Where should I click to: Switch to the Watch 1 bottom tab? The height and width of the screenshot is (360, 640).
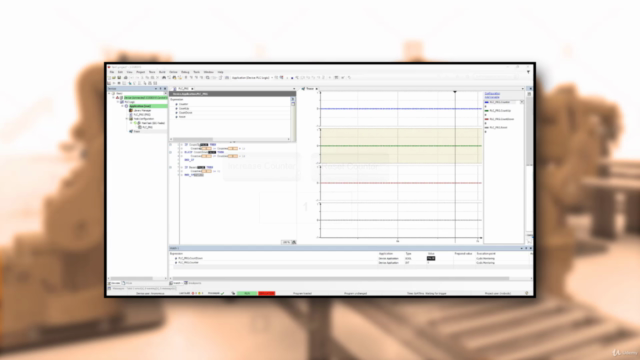(176, 283)
